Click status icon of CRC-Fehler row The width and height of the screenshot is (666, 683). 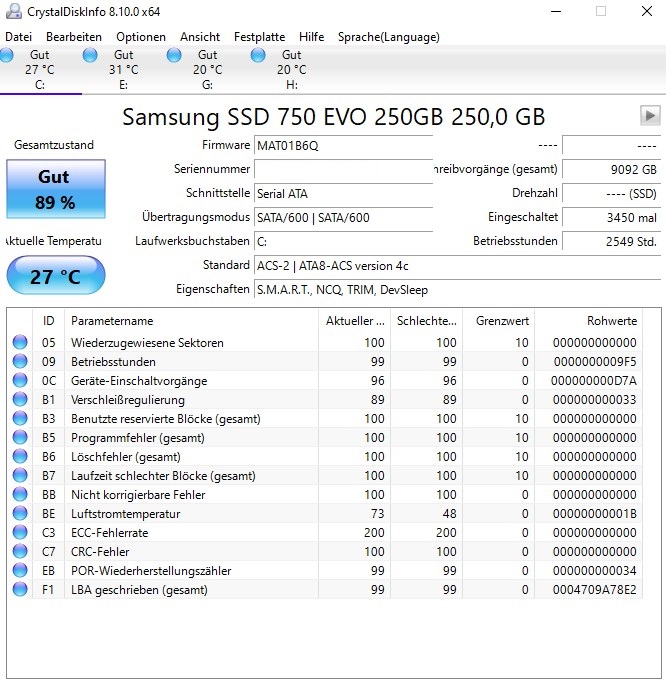pyautogui.click(x=20, y=551)
